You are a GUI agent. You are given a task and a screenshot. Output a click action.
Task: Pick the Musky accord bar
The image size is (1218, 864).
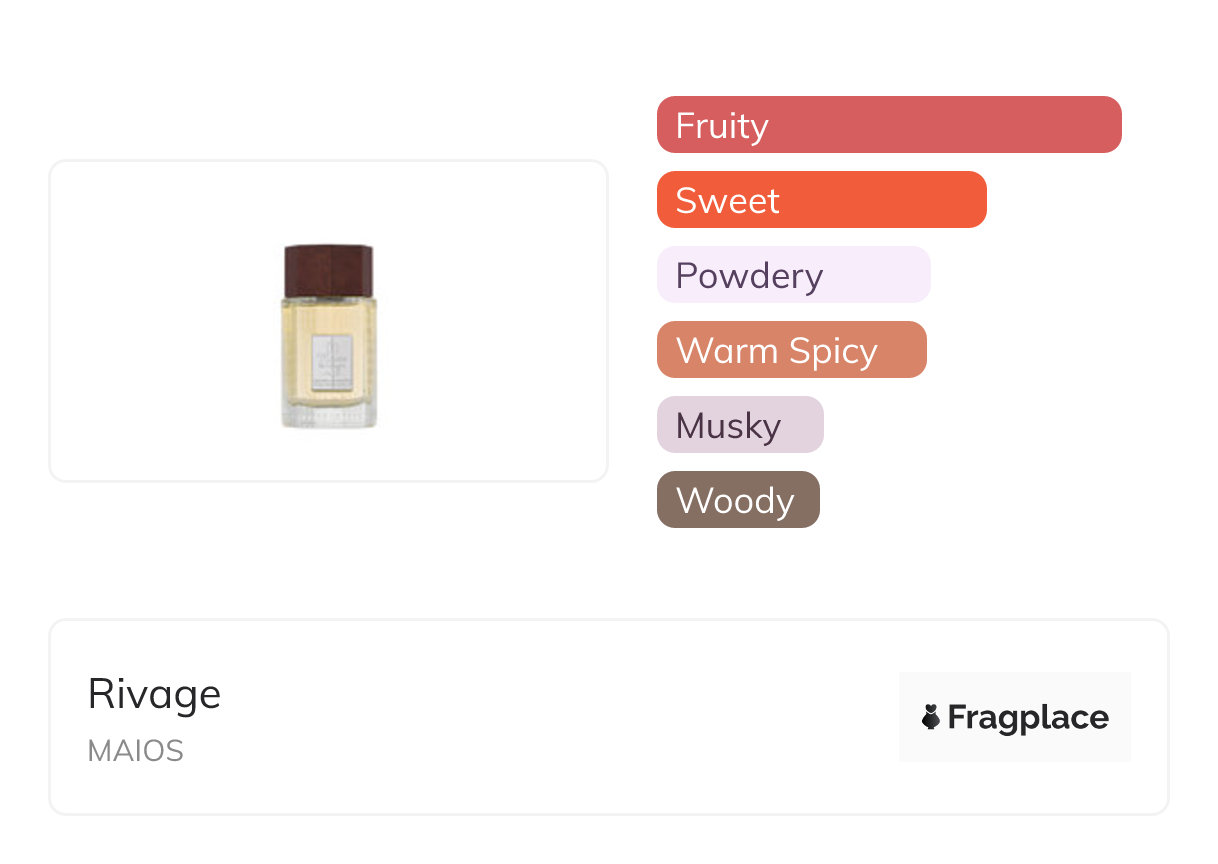point(739,425)
